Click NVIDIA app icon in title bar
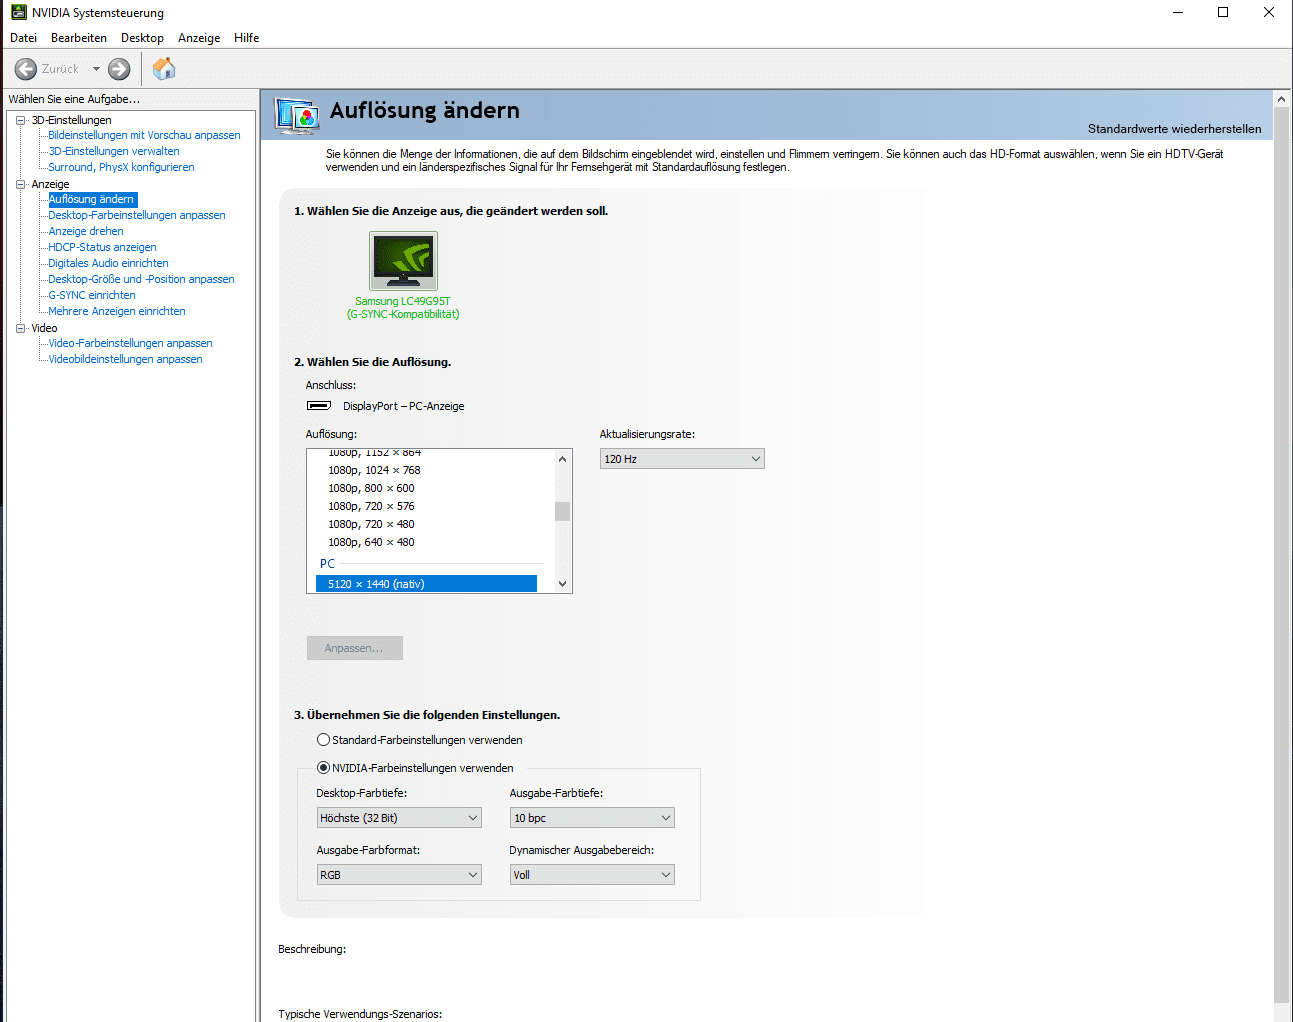The width and height of the screenshot is (1293, 1022). click(18, 12)
